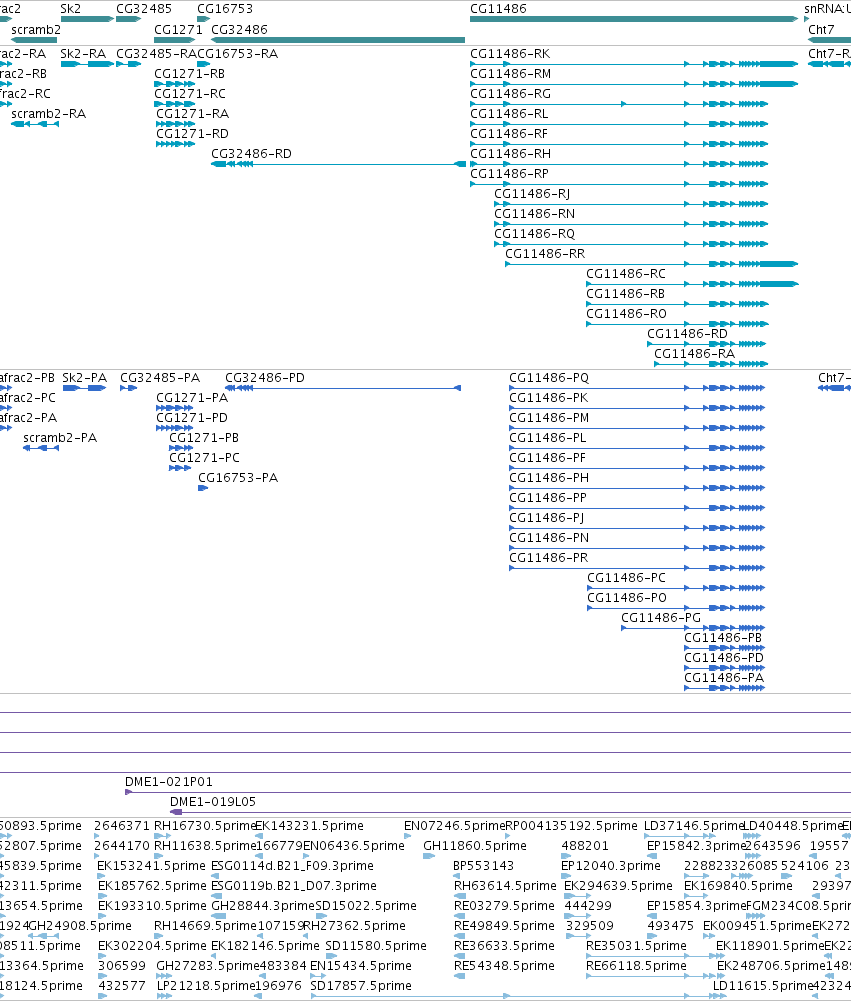Select the CG1271-PB protein
The height and width of the screenshot is (1001, 851).
[204, 438]
